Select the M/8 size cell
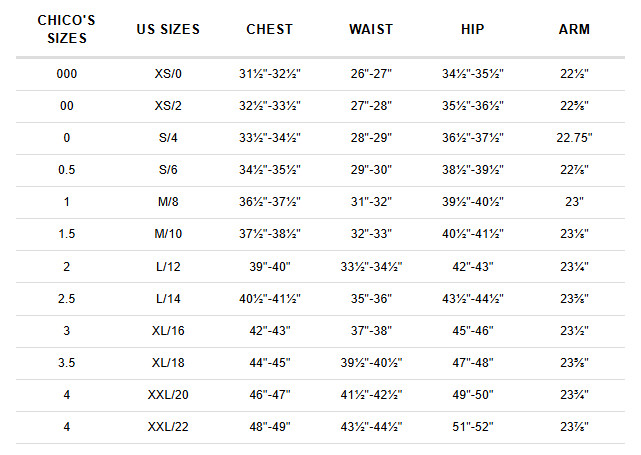641x455 pixels. (x=168, y=202)
